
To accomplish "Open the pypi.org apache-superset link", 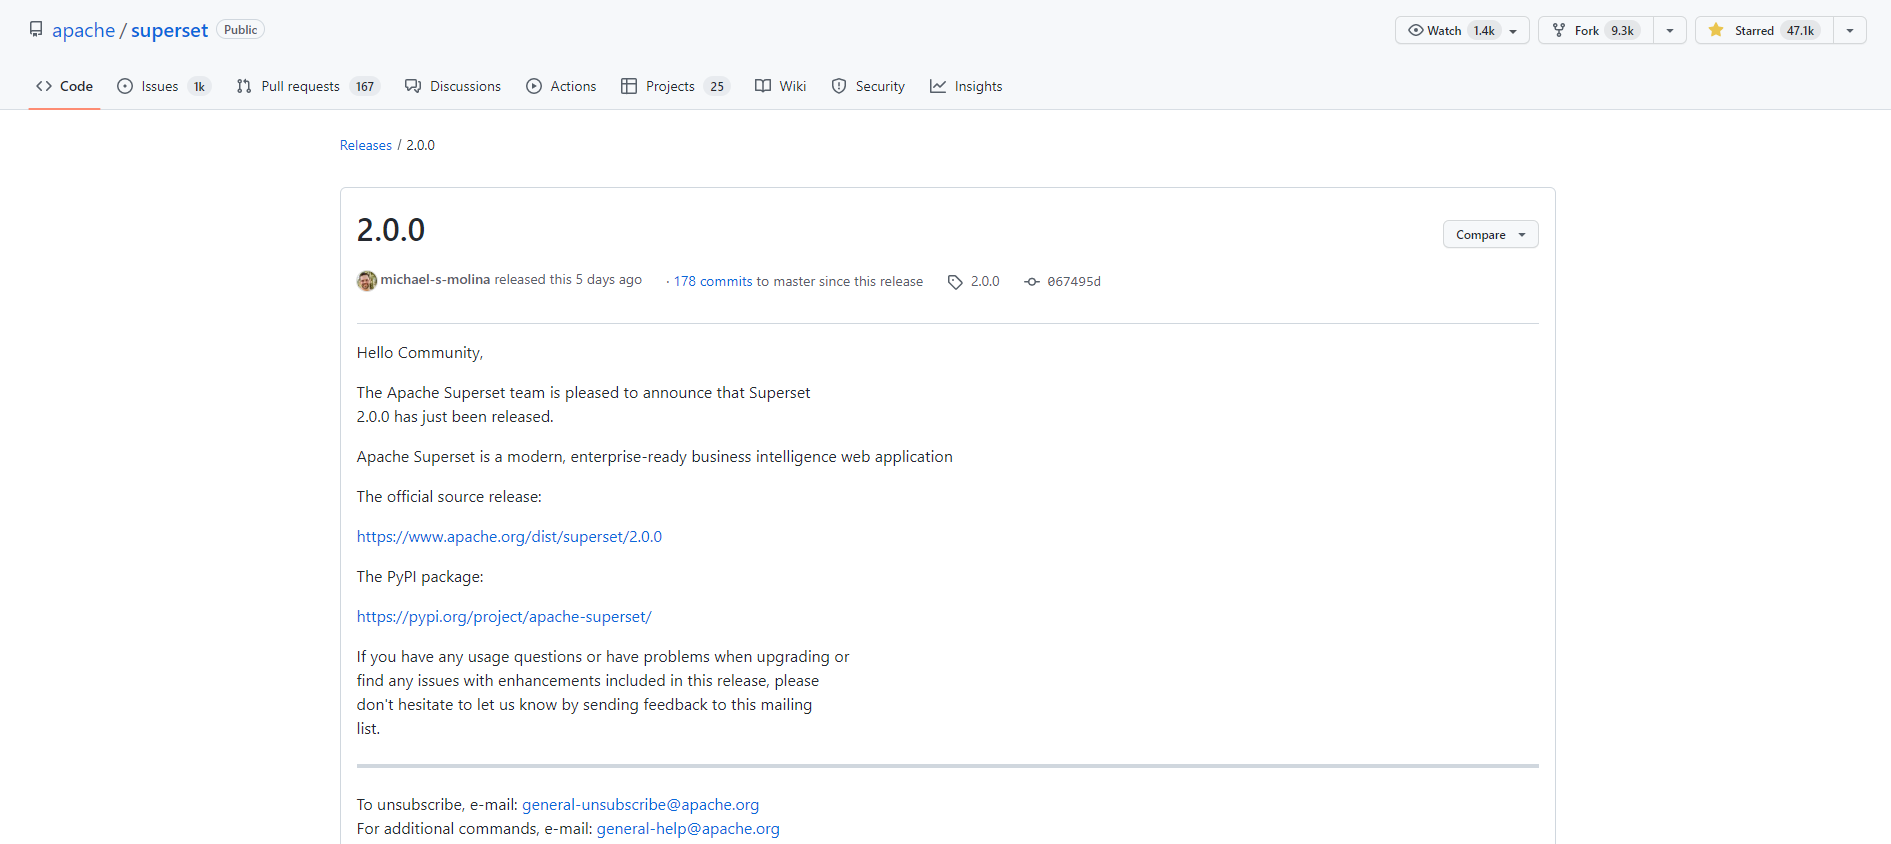I will coord(504,617).
